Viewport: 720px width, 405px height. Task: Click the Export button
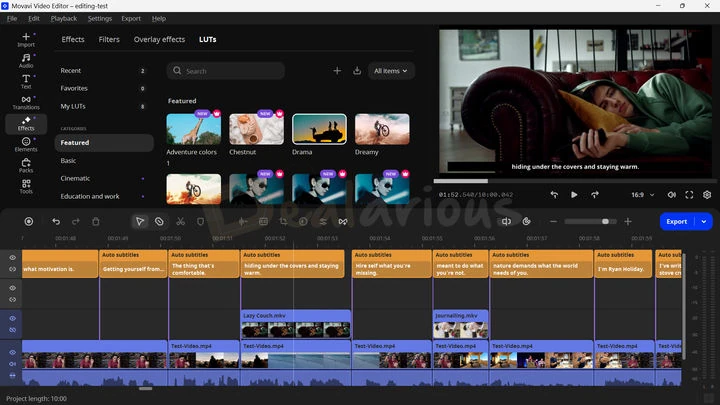(677, 221)
